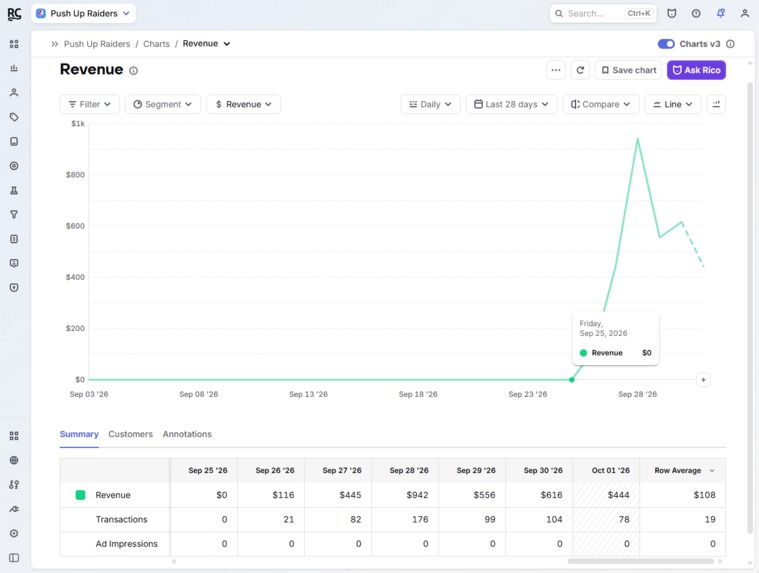This screenshot has height=573, width=759.
Task: Open the help icon in top bar
Action: pos(696,14)
